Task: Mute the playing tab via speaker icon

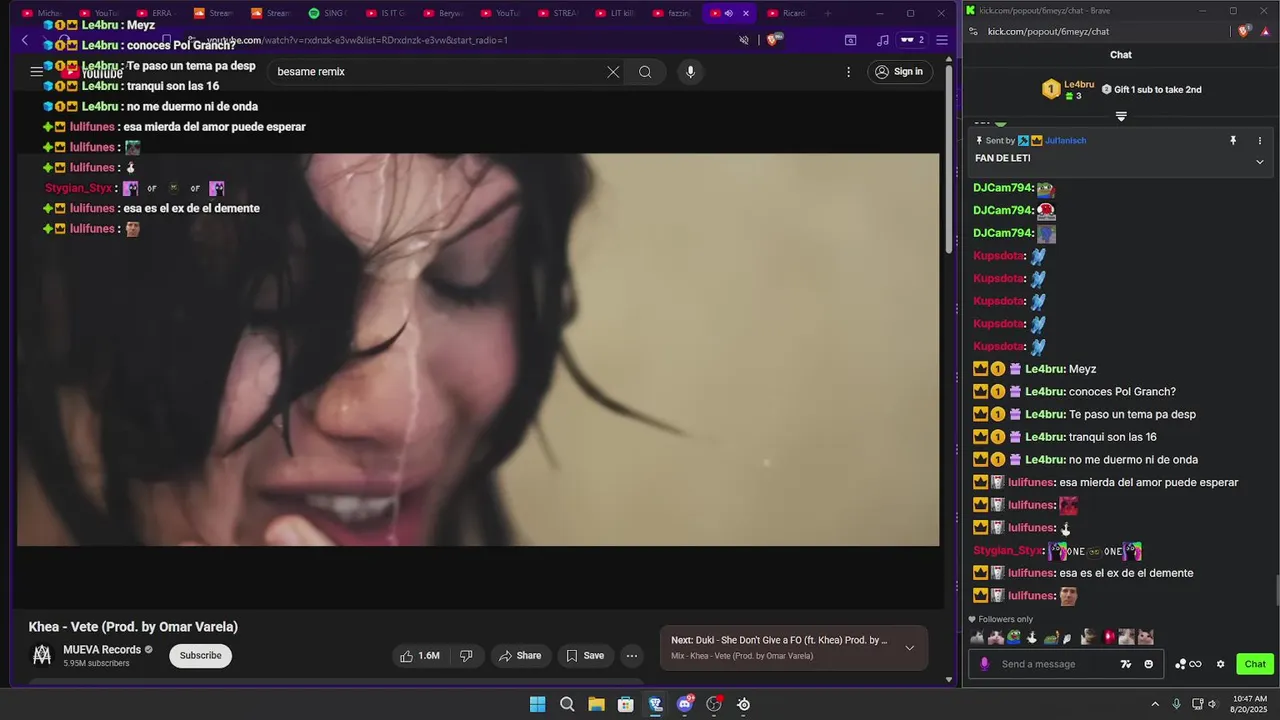Action: (x=728, y=13)
